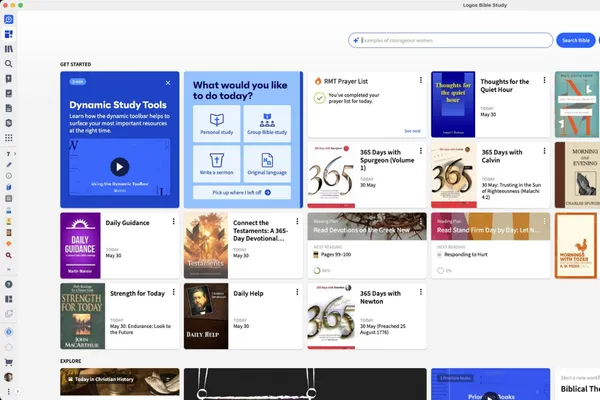Click the blue open-book shortcut icon
Image resolution: width=600 pixels, height=400 pixels.
[8, 187]
